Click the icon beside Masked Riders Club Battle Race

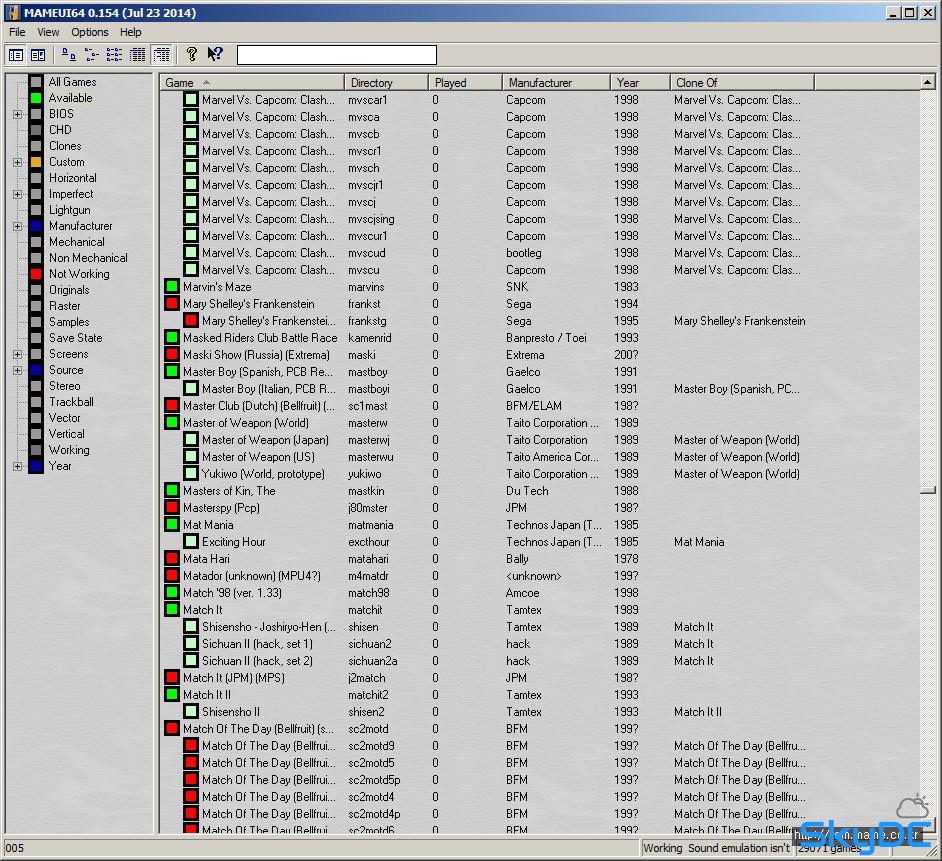click(x=172, y=338)
